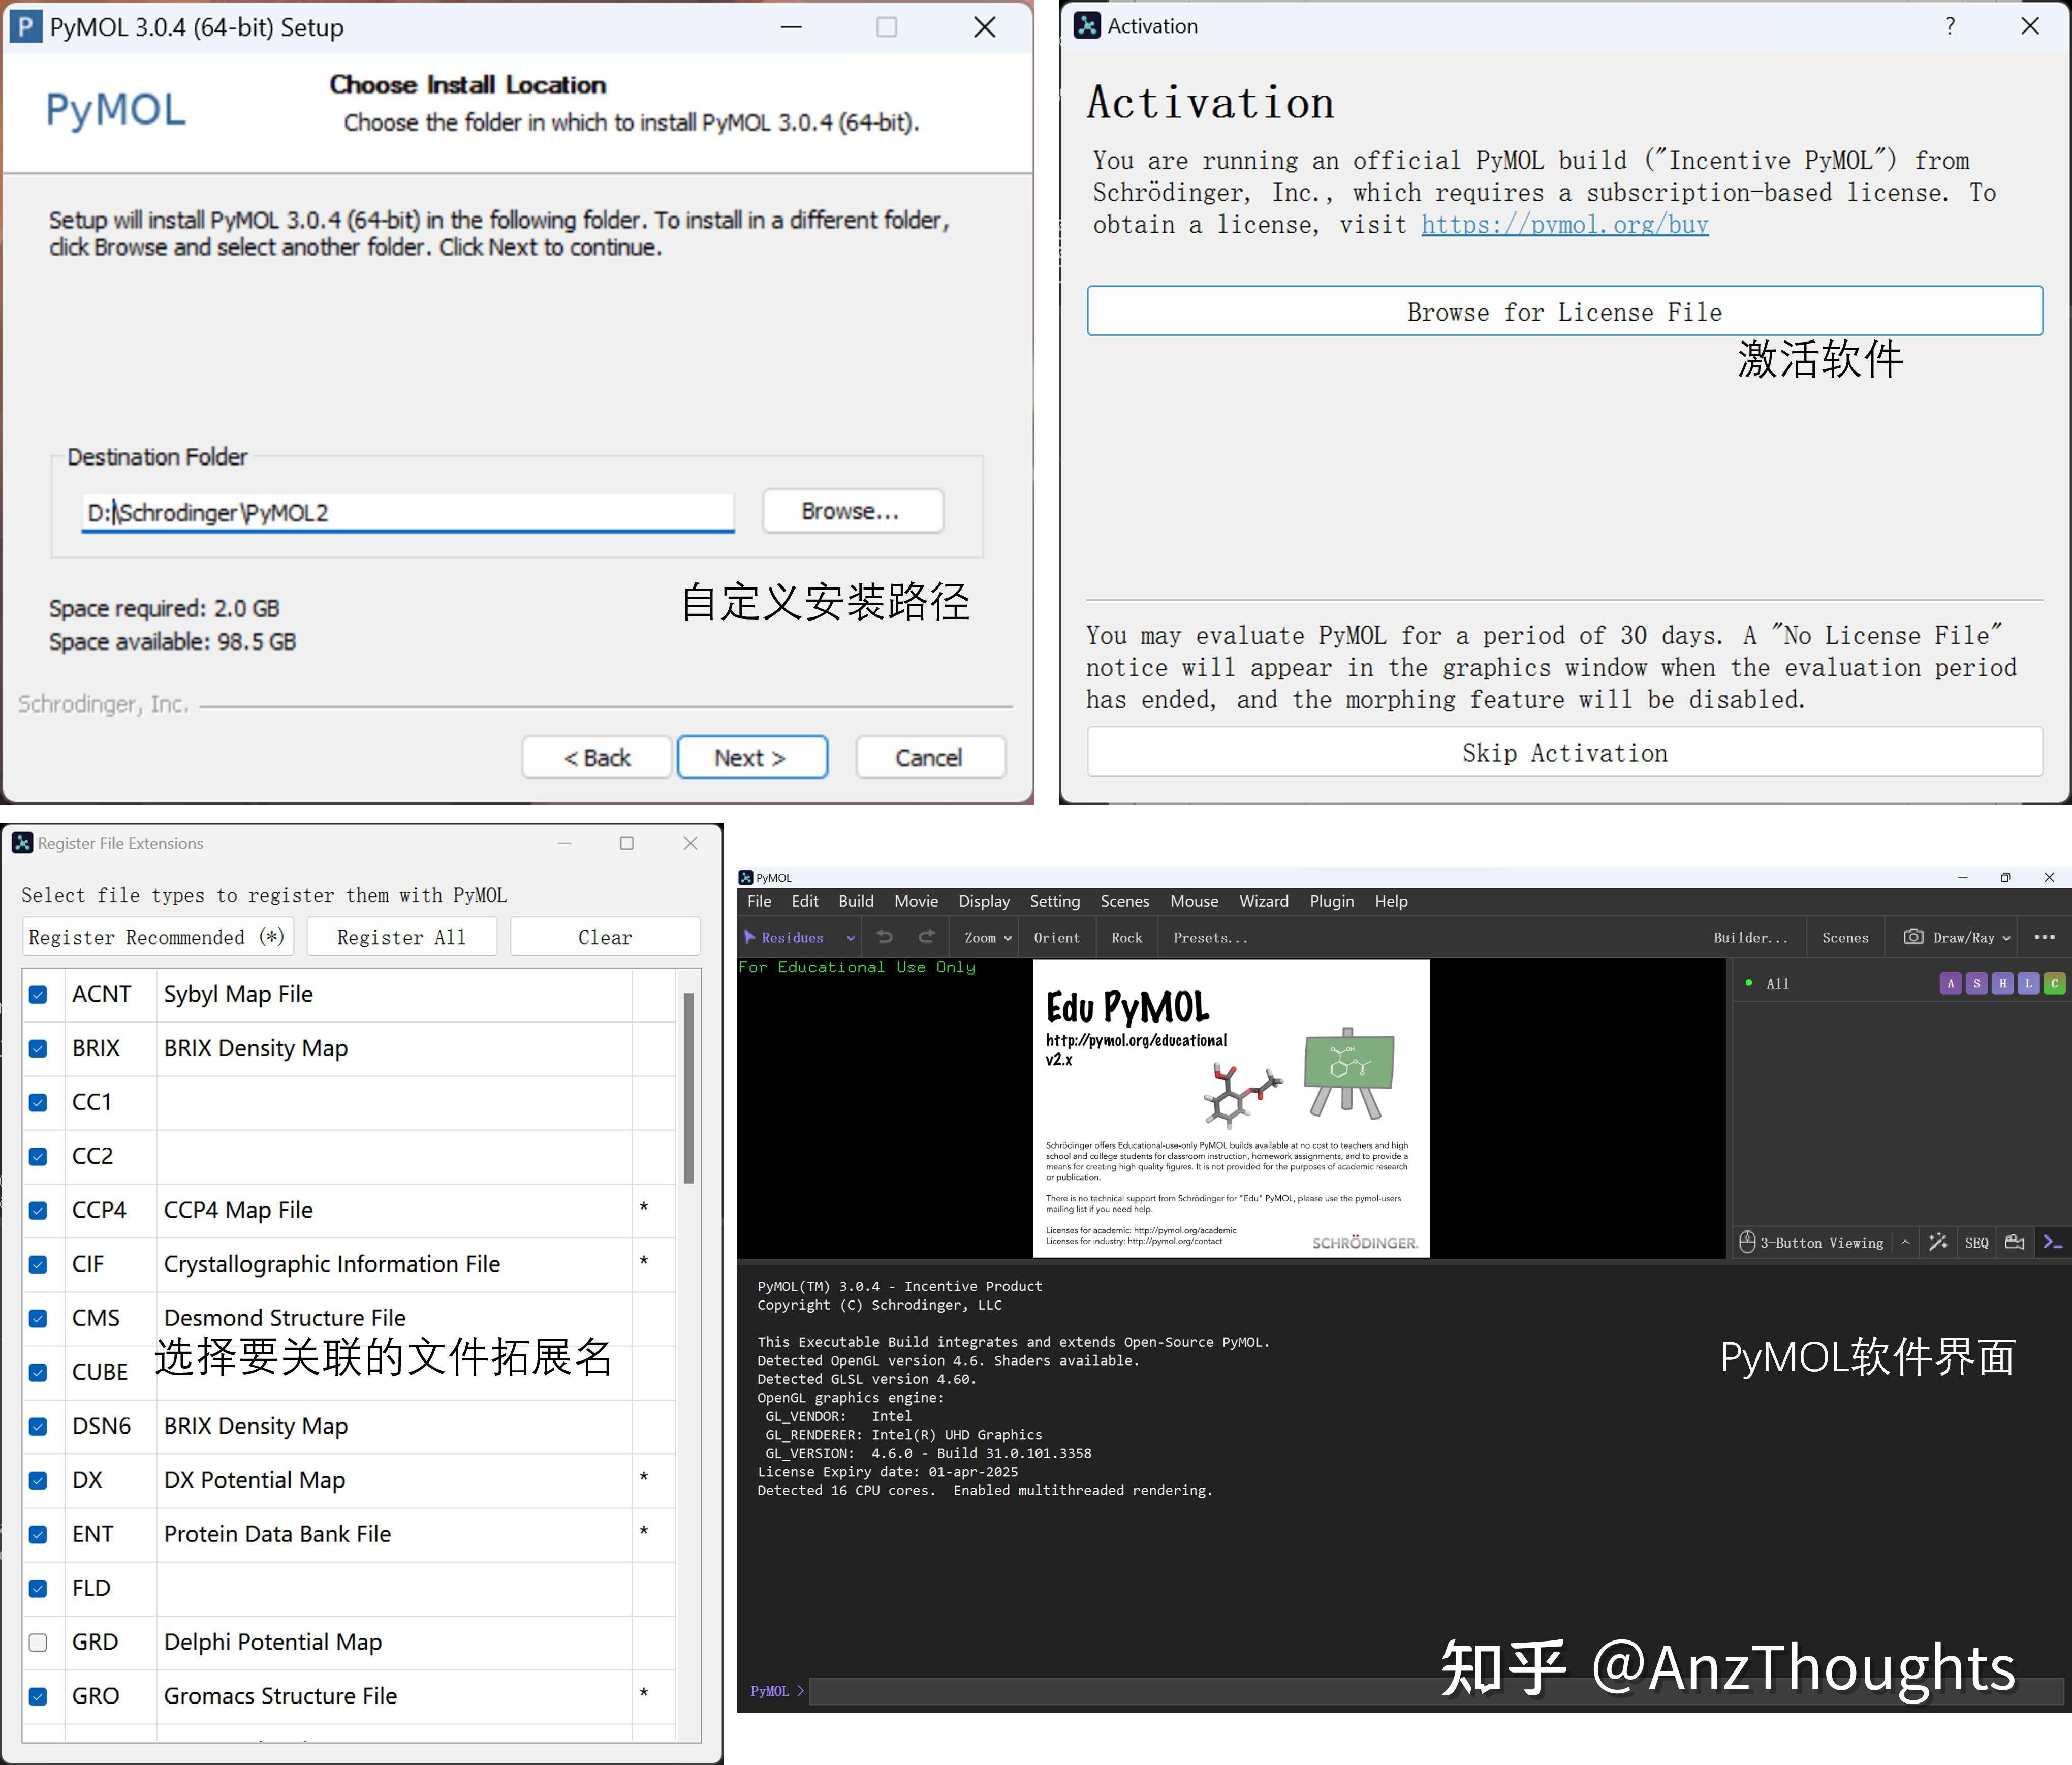Viewport: 2072px width, 1765px height.
Task: Open the Wizard menu
Action: tap(1263, 901)
